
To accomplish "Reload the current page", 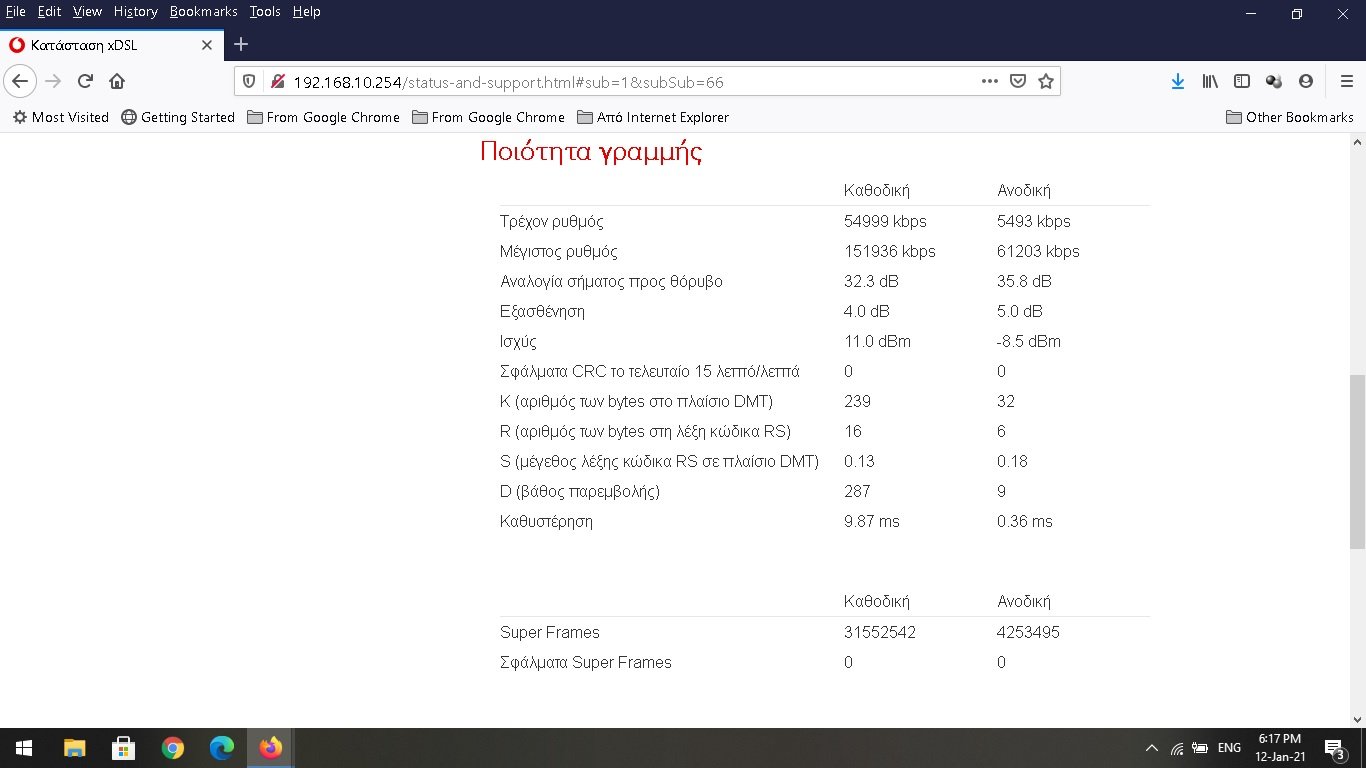I will coord(85,81).
